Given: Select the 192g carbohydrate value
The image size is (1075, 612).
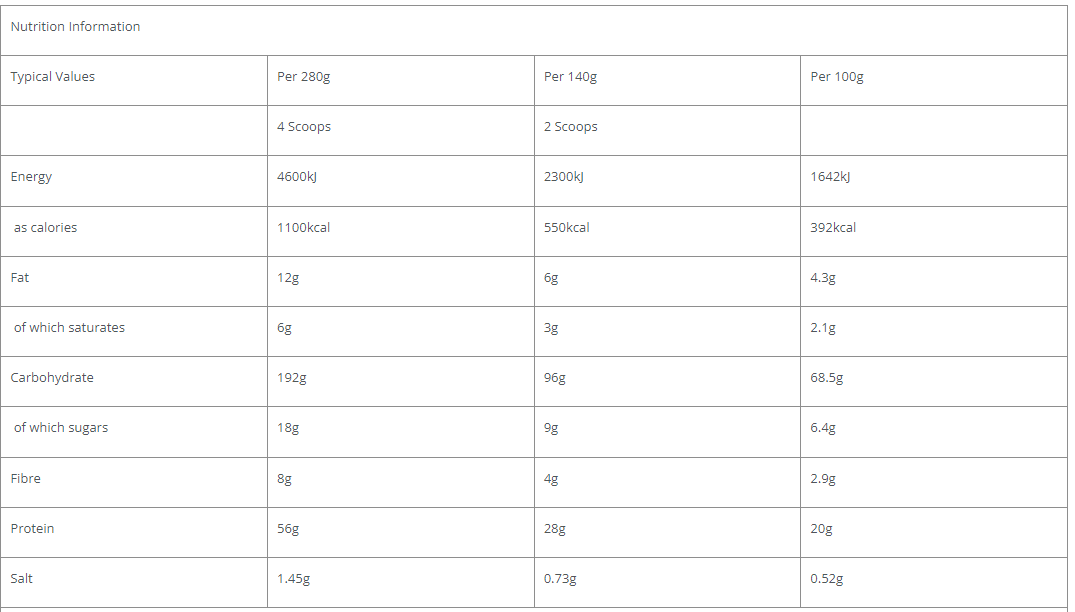Looking at the screenshot, I should 292,378.
